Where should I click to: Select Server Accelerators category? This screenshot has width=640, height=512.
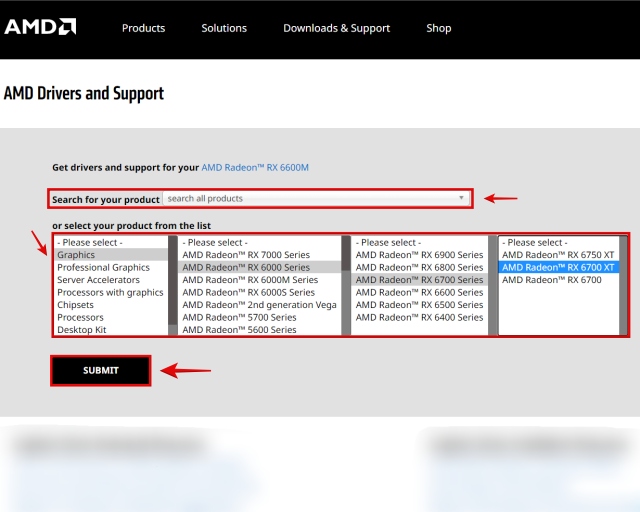click(111, 280)
